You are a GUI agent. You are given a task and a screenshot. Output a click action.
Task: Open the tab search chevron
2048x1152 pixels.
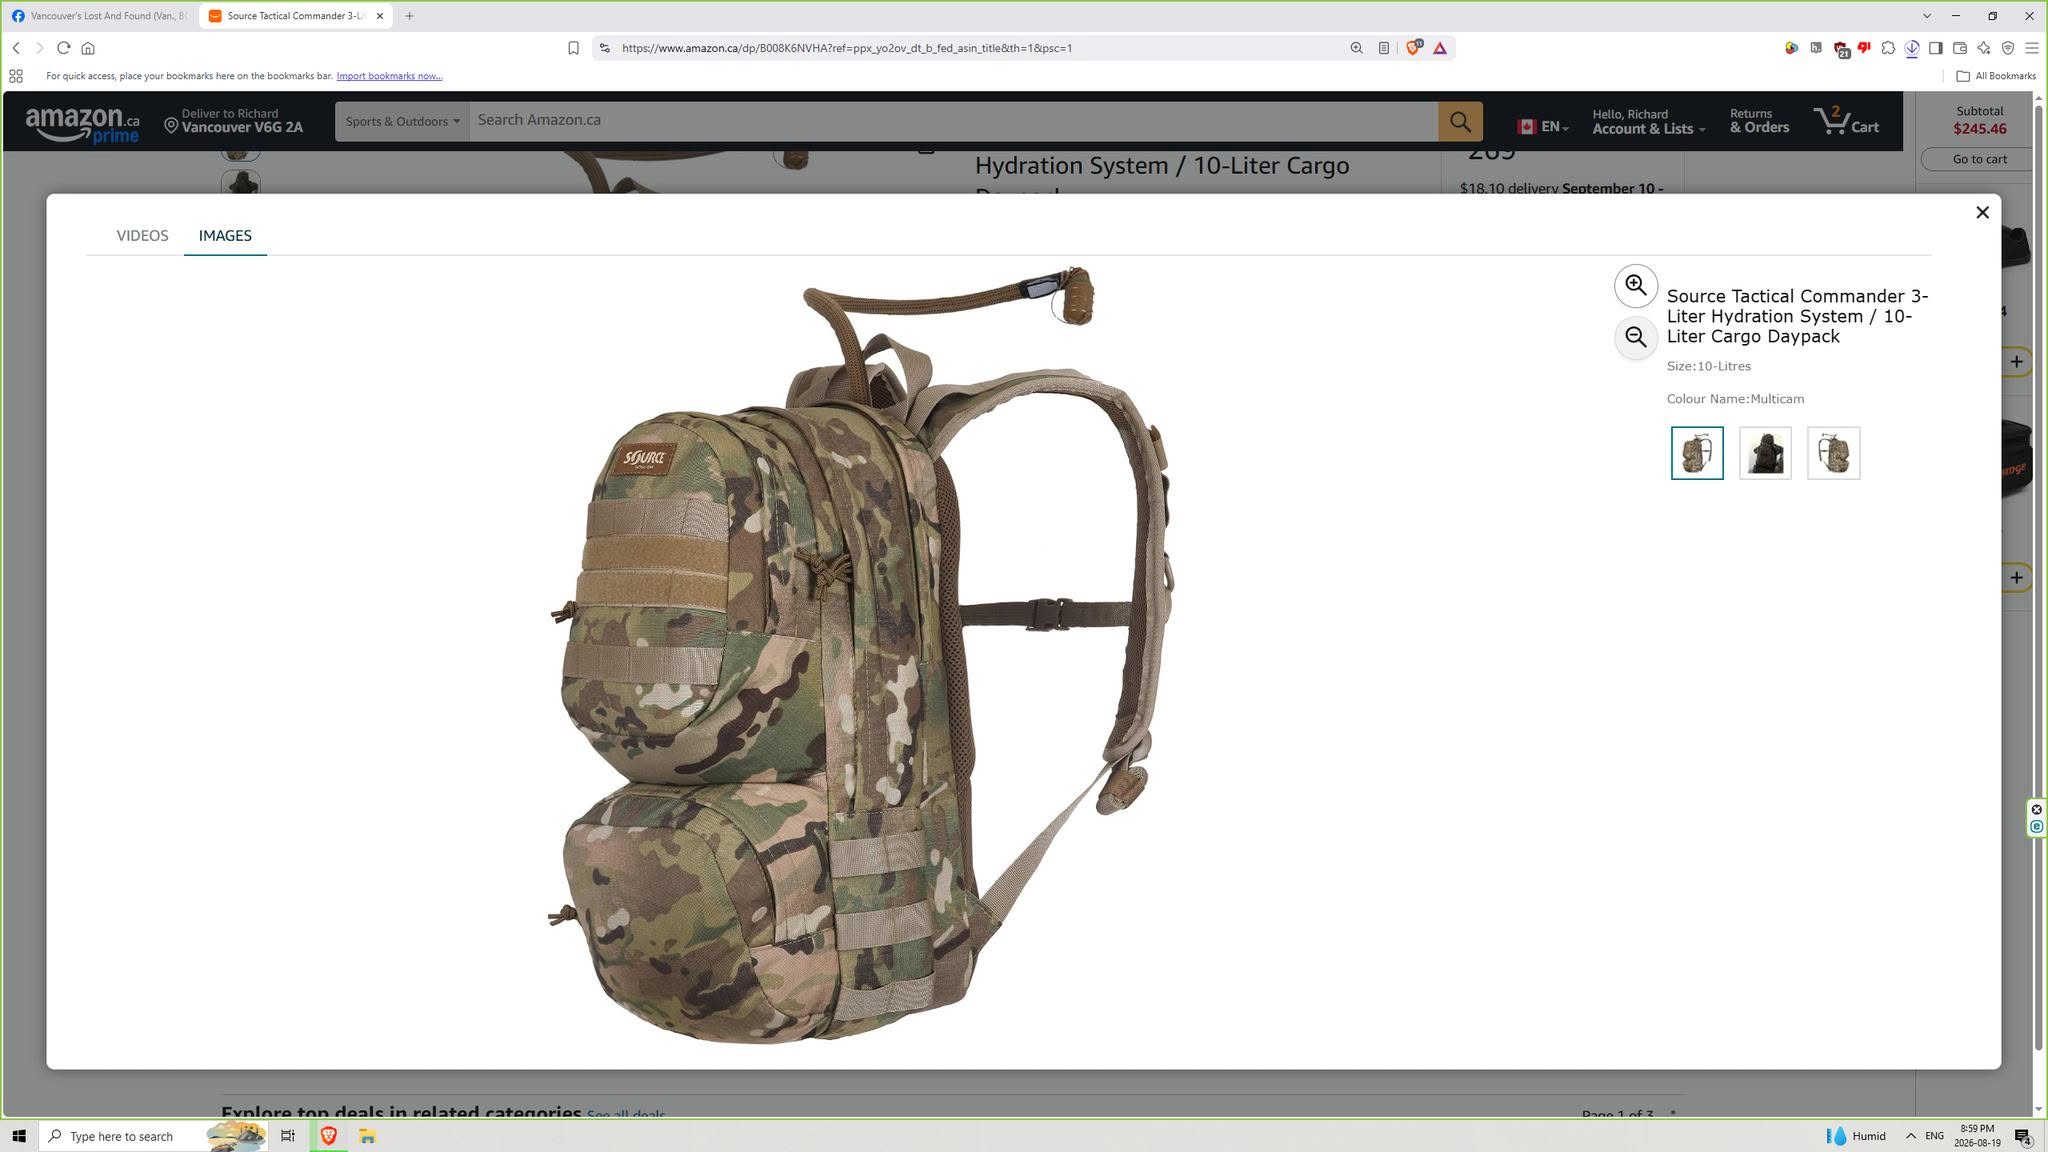point(1927,16)
